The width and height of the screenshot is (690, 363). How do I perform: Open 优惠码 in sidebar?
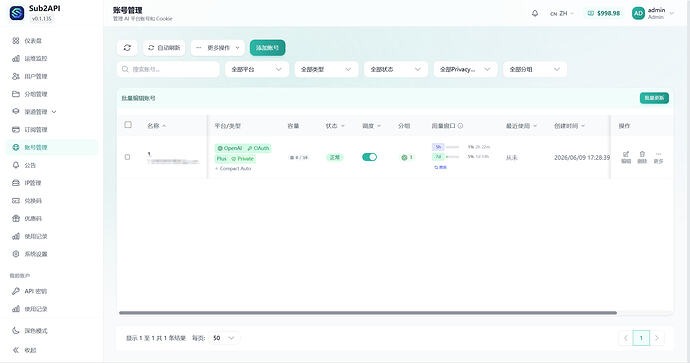[52, 218]
